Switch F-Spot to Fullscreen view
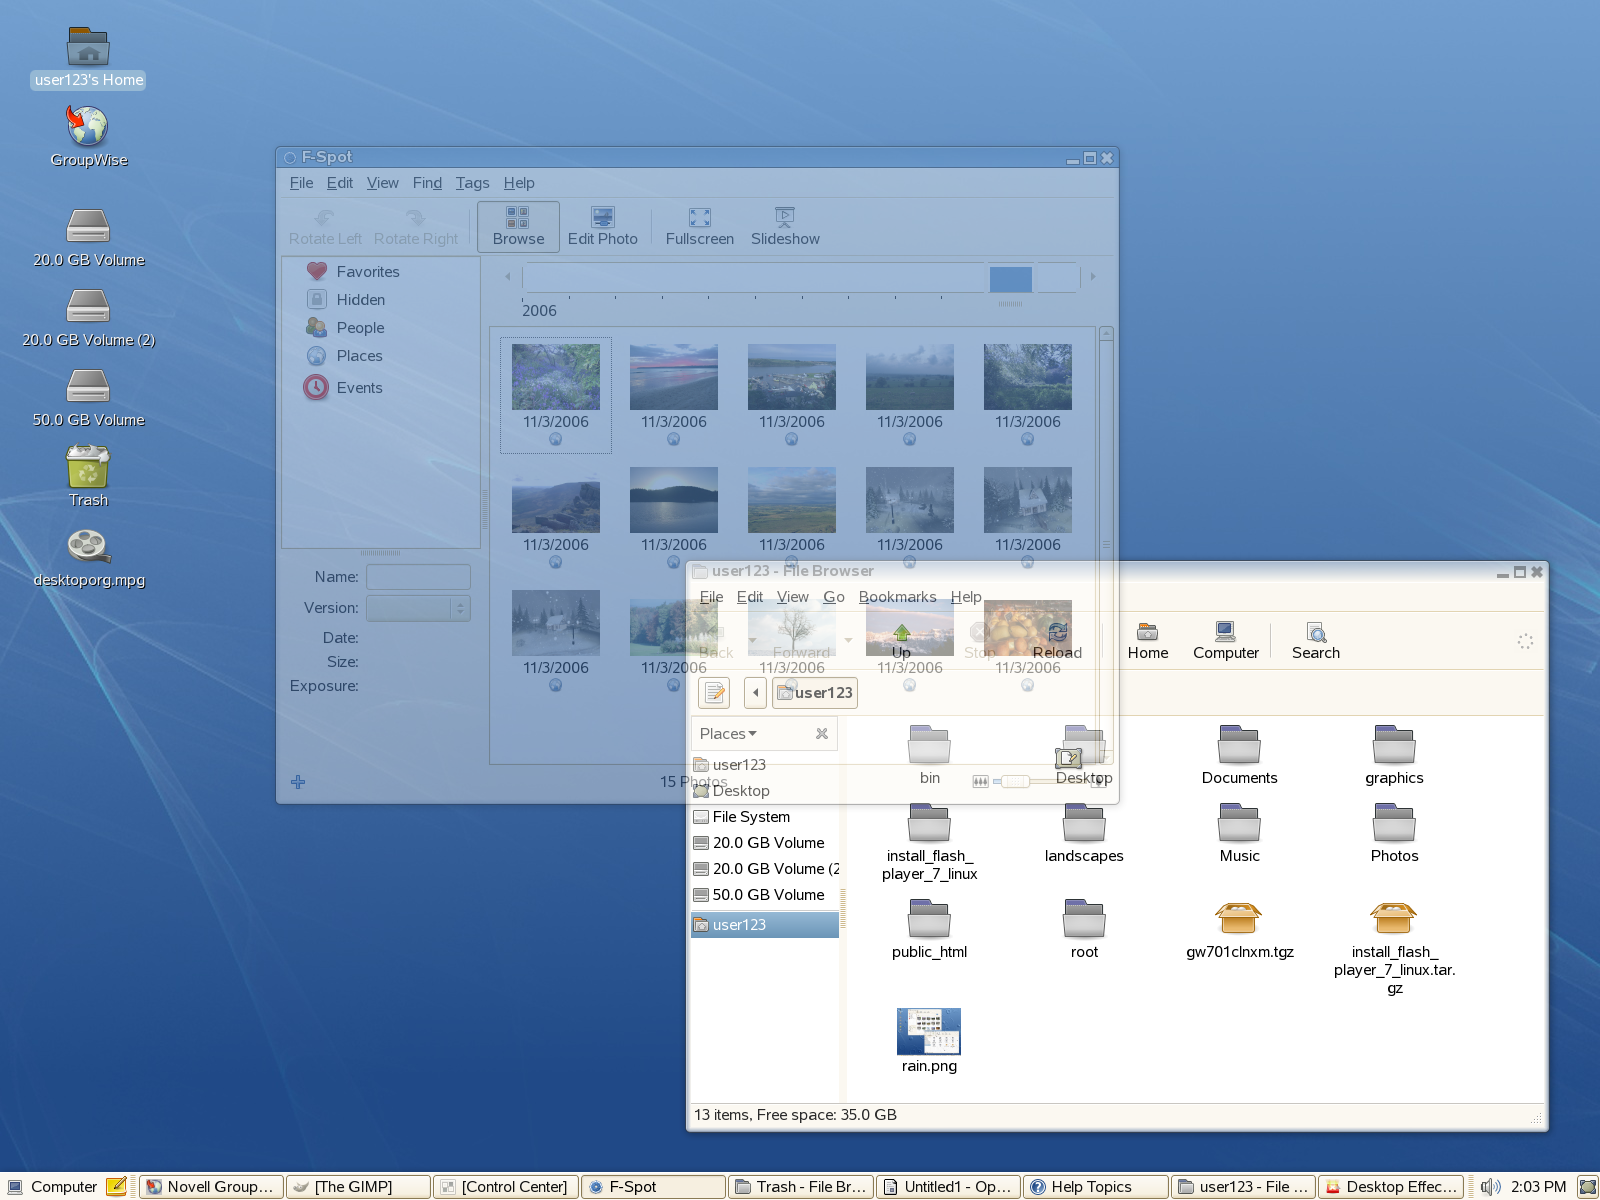 click(699, 226)
